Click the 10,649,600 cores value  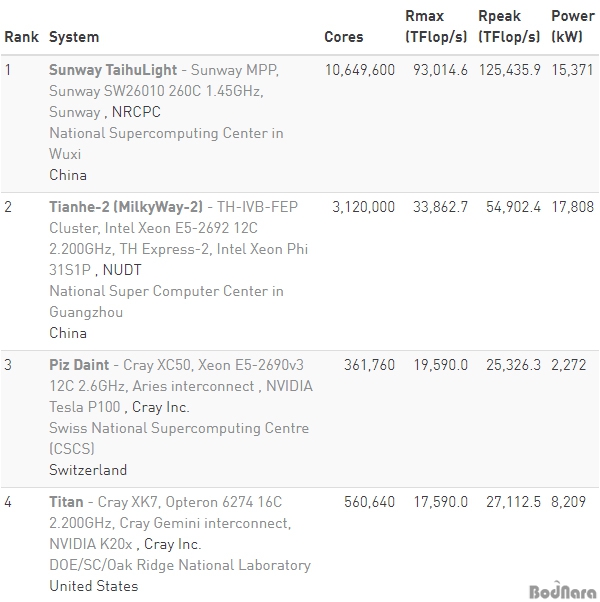(360, 70)
